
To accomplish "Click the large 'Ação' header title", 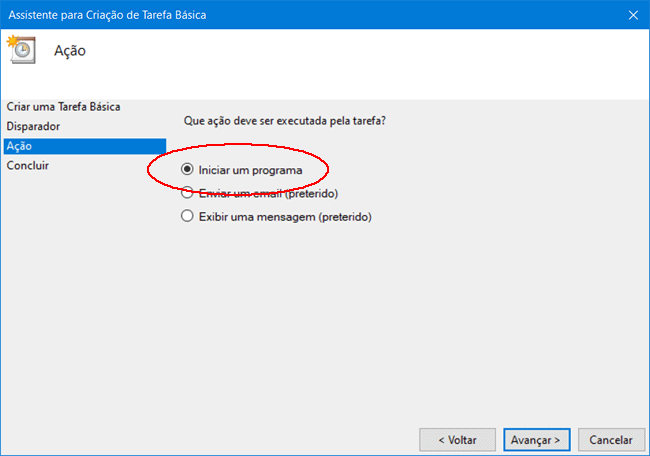I will click(x=70, y=51).
